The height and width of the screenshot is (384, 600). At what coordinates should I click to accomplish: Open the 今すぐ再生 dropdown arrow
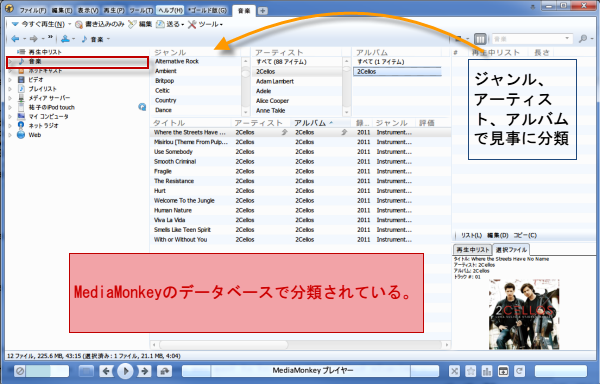click(70, 24)
